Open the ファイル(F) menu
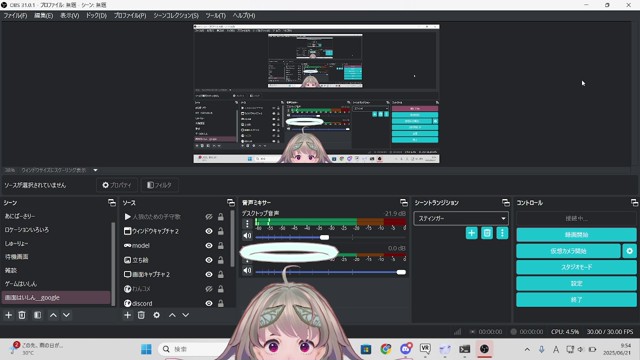640x360 pixels. 15,16
